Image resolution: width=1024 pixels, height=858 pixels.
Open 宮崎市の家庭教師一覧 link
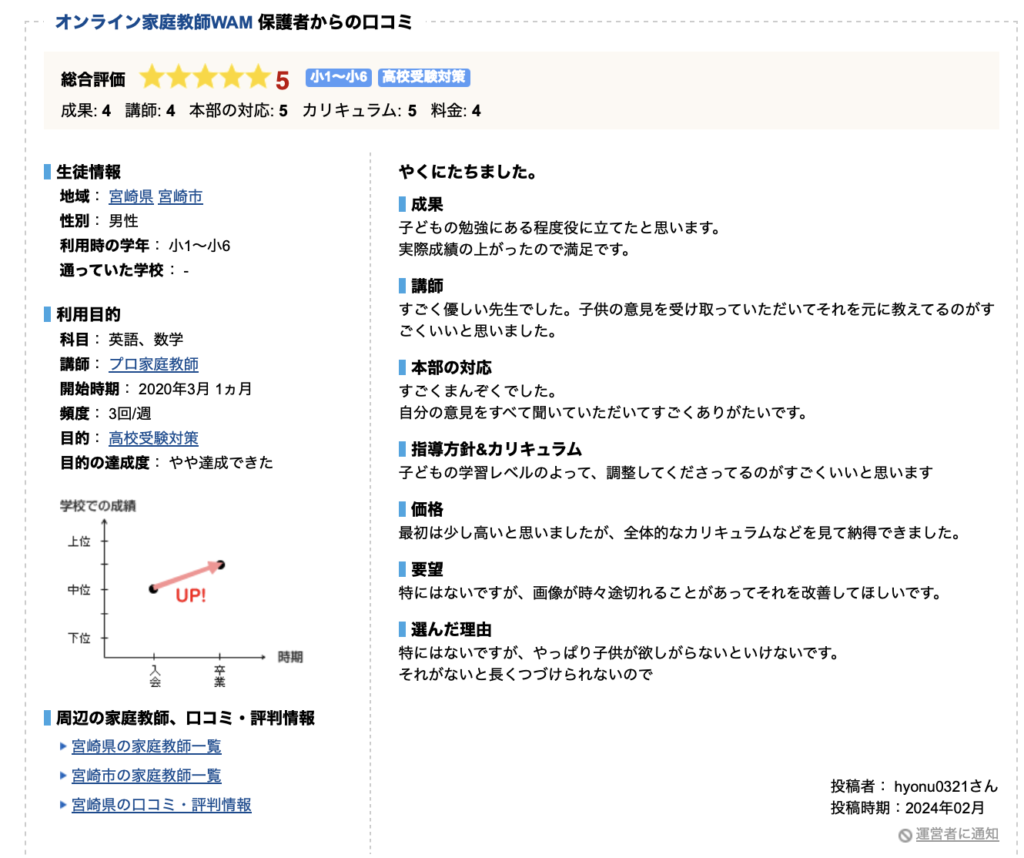(x=146, y=776)
